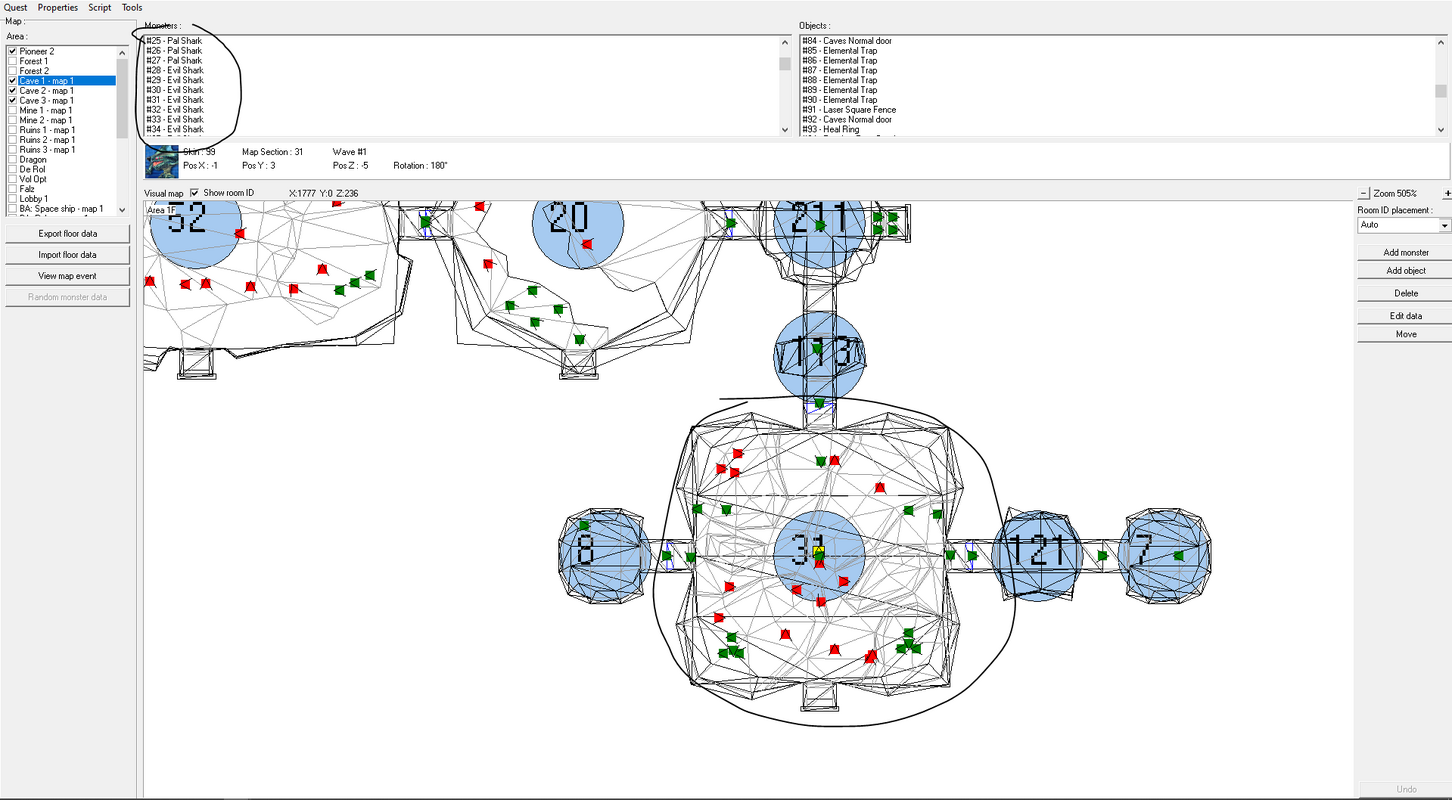The width and height of the screenshot is (1452, 800).
Task: Click the room 113 blue circle
Action: click(819, 354)
